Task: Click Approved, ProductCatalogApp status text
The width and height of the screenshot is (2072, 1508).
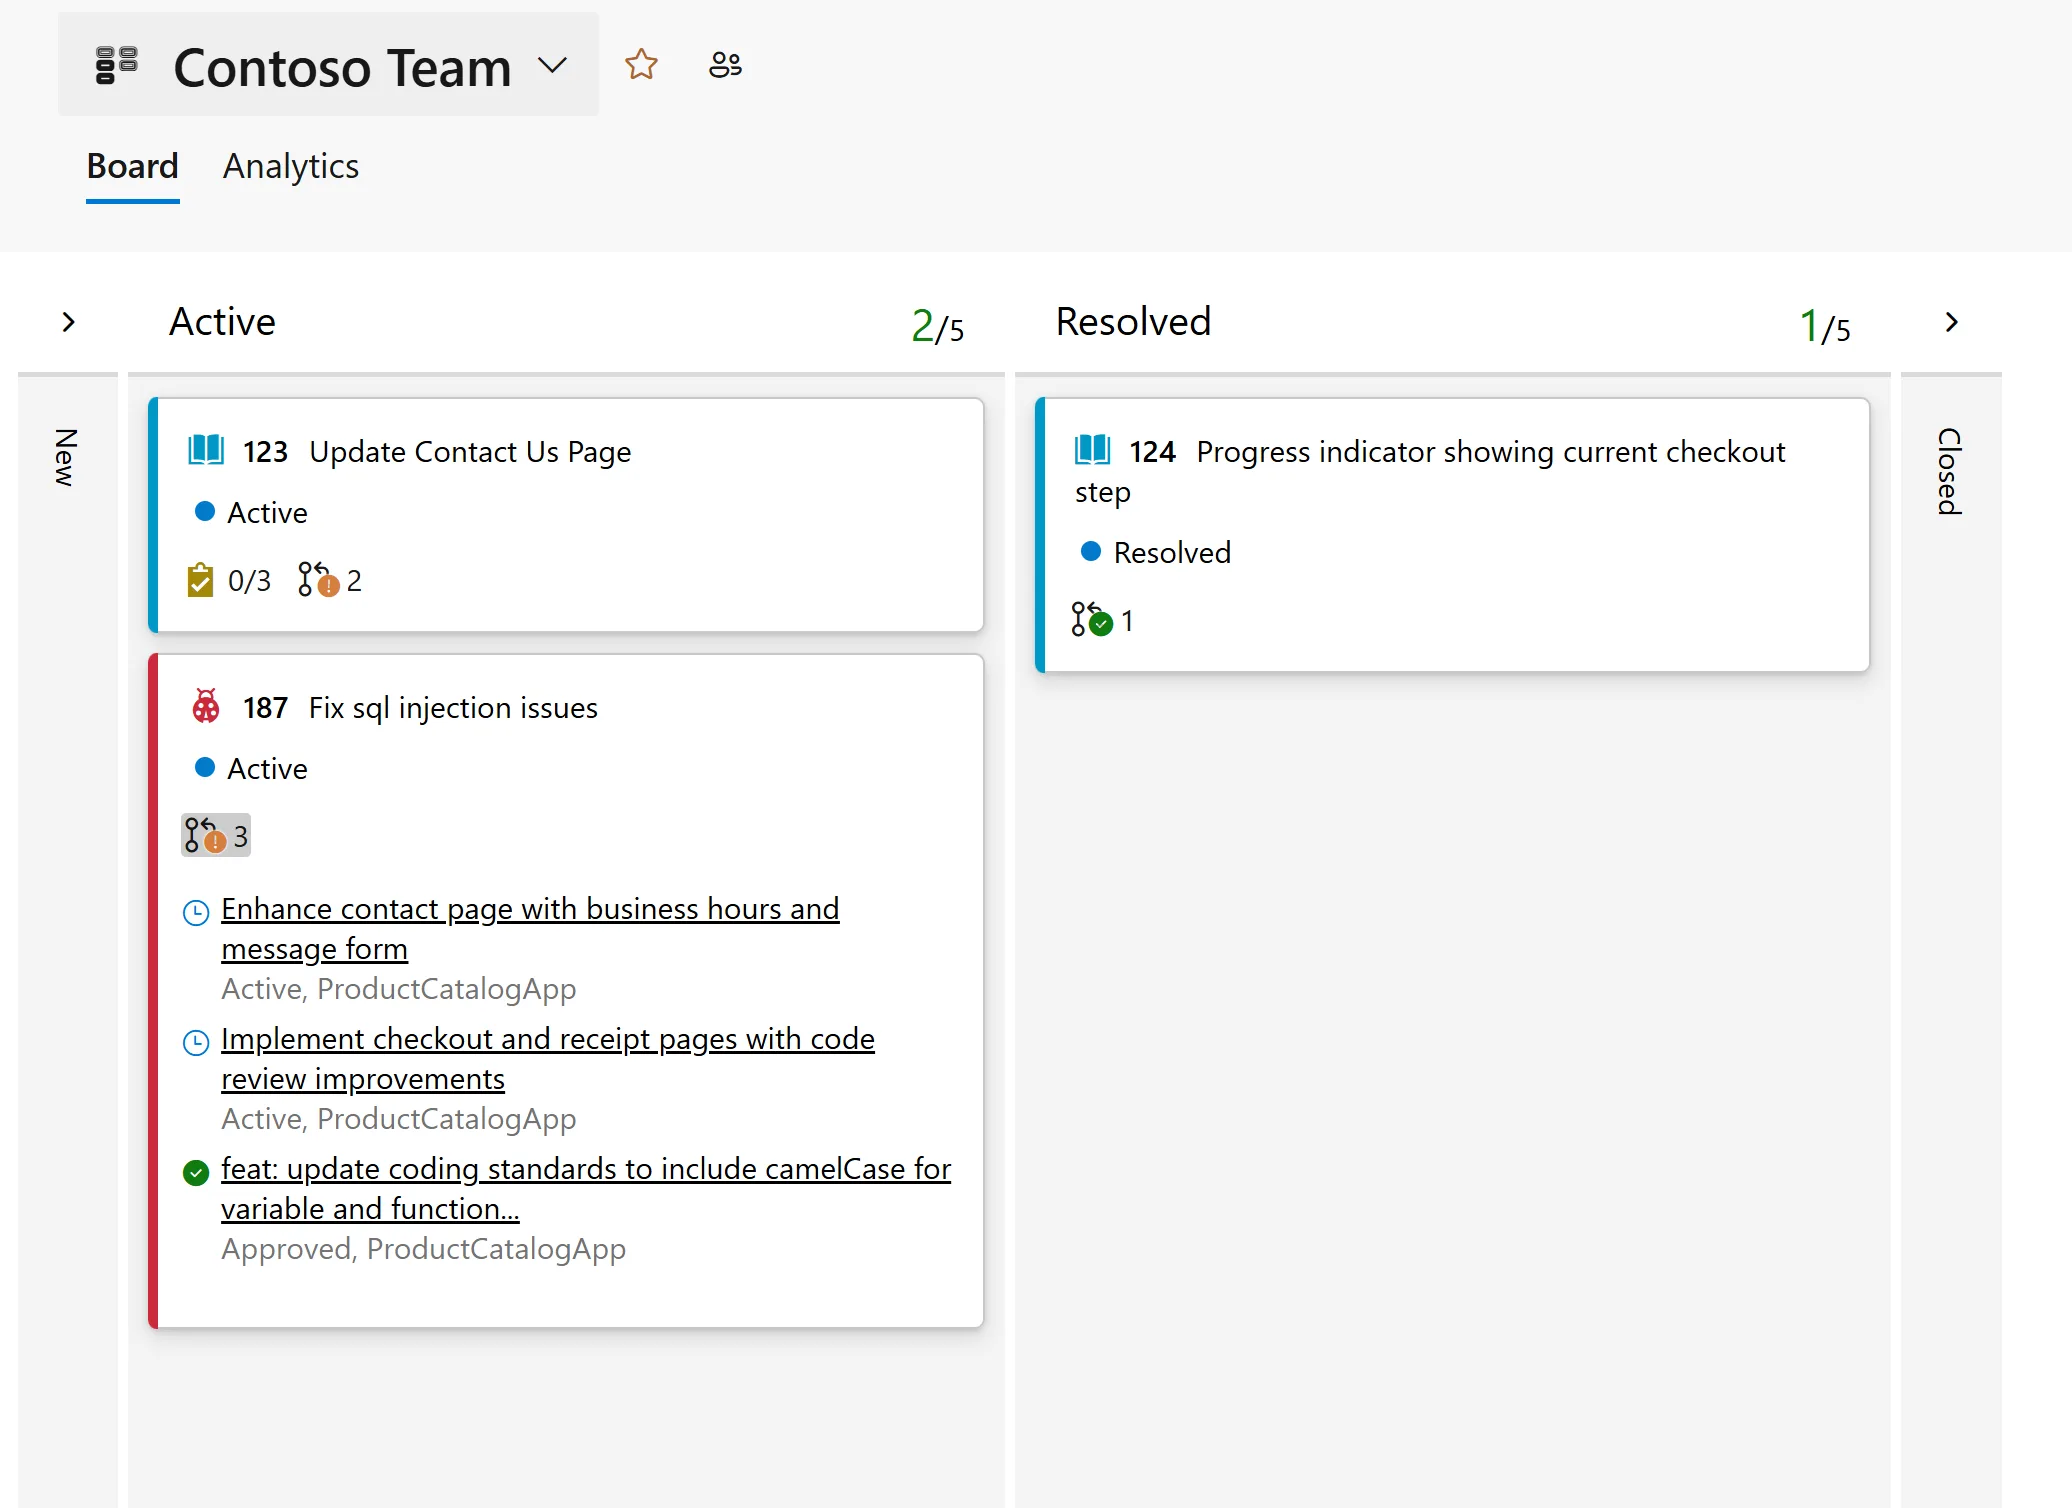Action: (x=423, y=1248)
